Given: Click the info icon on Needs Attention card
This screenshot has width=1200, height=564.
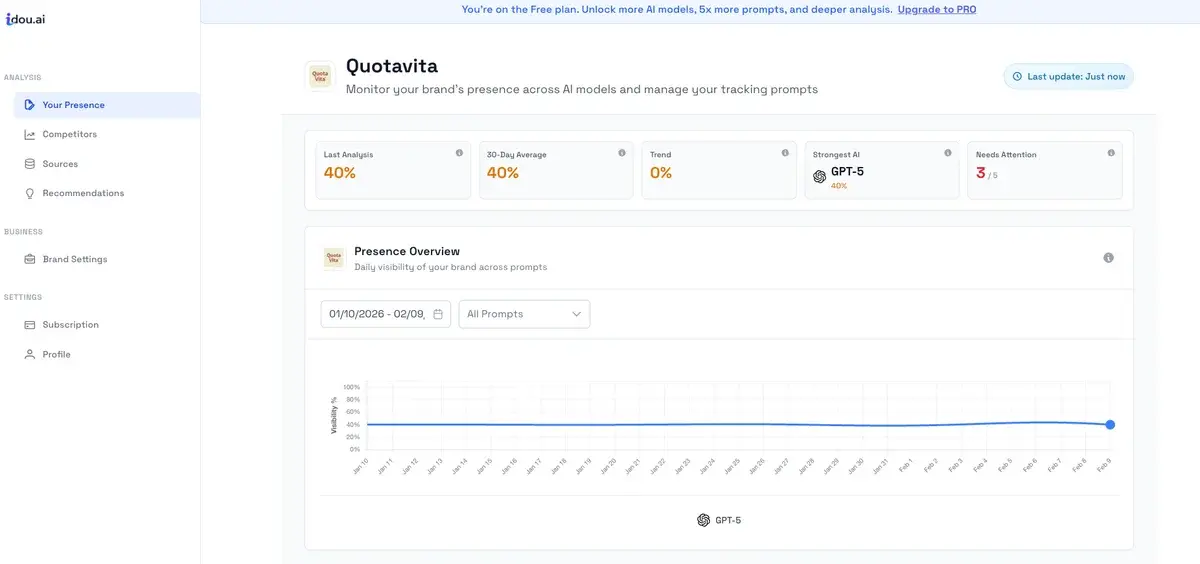Looking at the screenshot, I should 1111,153.
